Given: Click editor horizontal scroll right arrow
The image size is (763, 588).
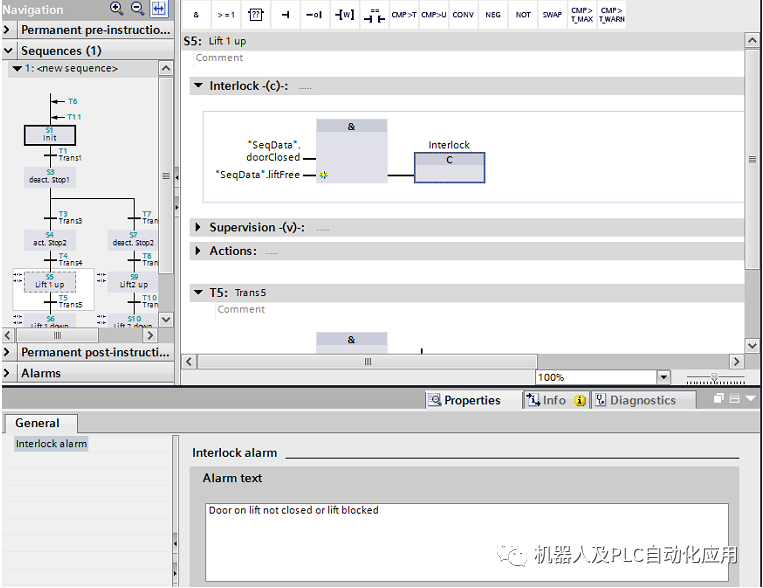Looking at the screenshot, I should point(736,362).
